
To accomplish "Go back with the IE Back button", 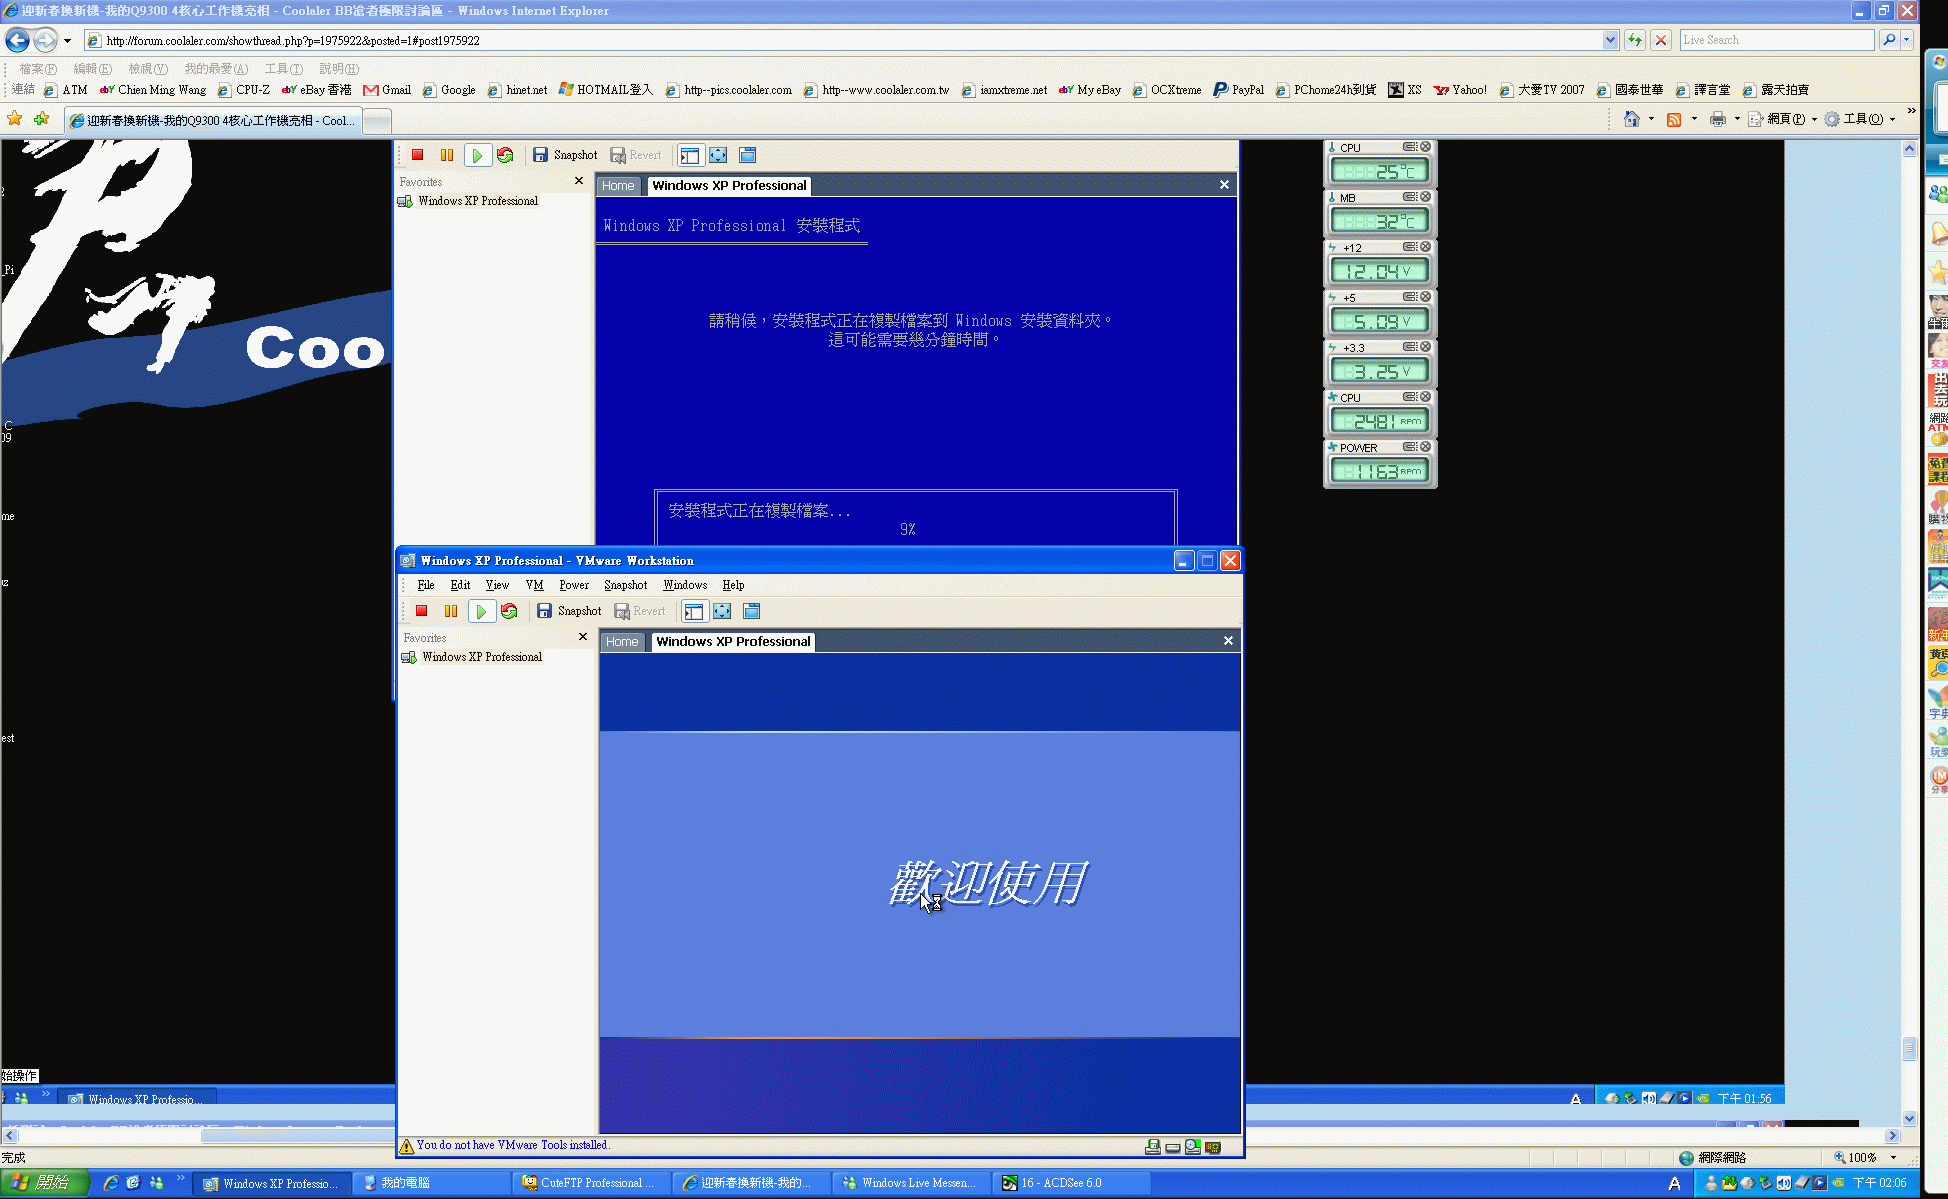I will click(x=17, y=40).
